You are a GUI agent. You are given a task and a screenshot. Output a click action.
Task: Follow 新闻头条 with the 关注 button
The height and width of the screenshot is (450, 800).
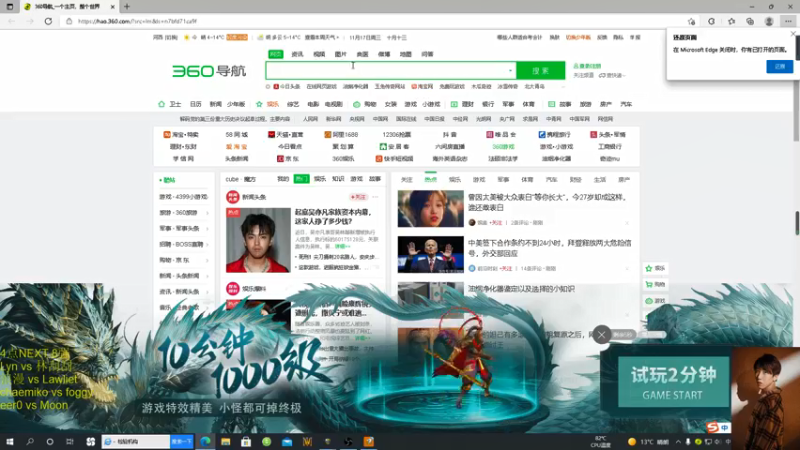point(358,197)
